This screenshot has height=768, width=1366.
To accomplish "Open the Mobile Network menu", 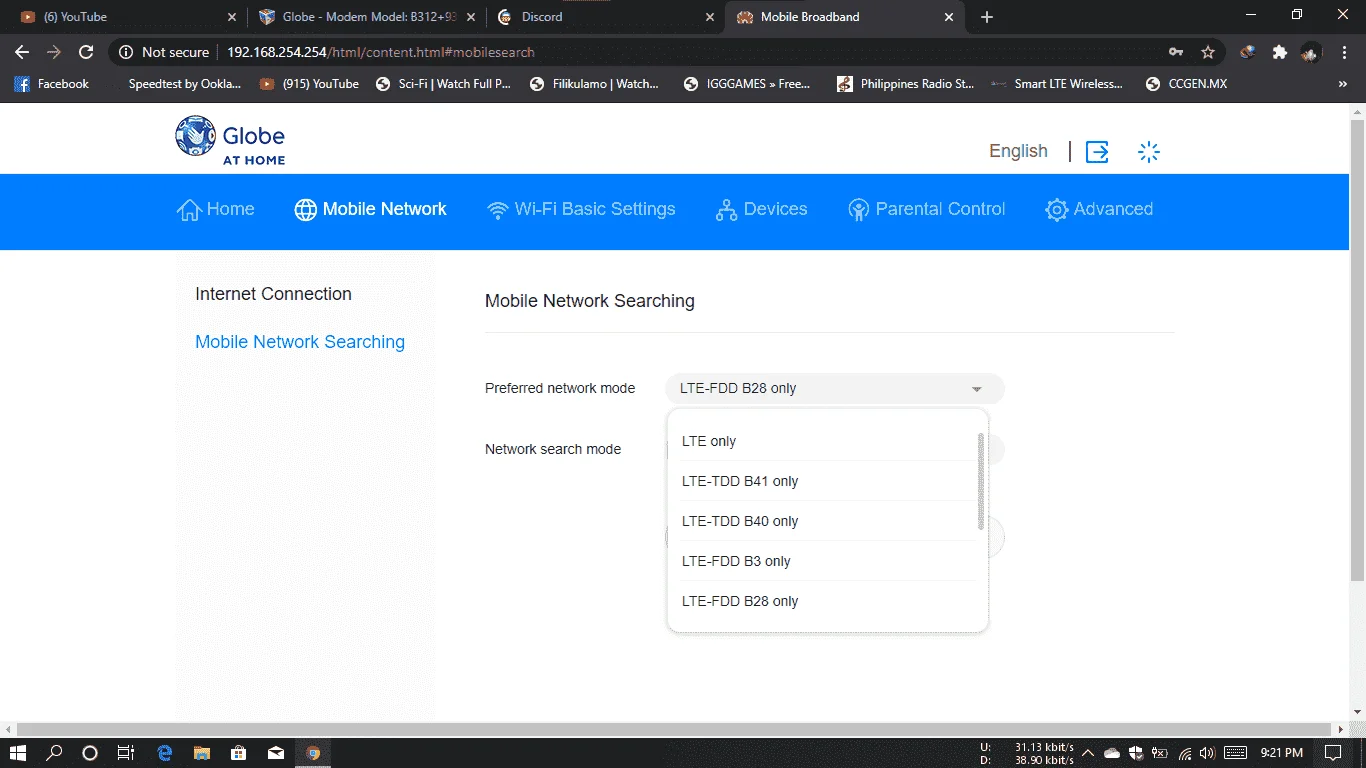I will tap(371, 209).
